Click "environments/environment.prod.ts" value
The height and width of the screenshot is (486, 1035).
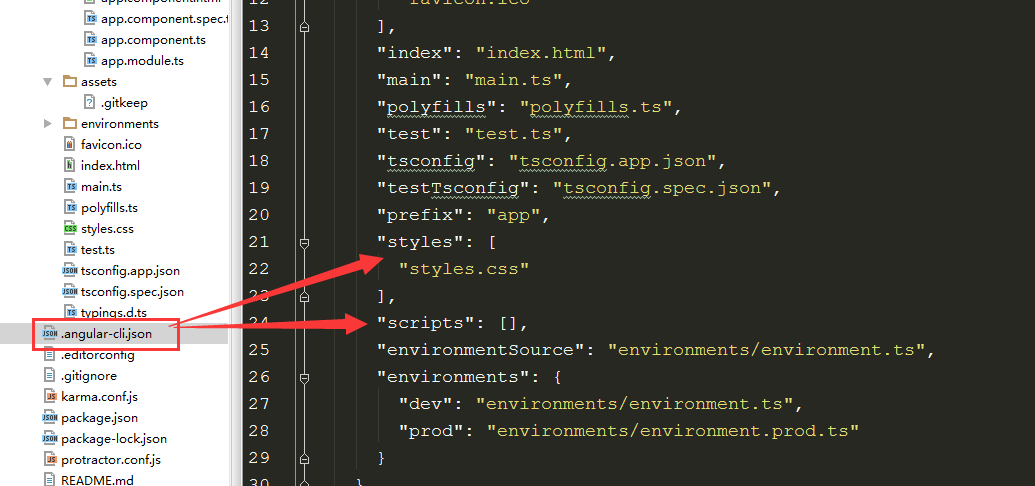(x=673, y=431)
